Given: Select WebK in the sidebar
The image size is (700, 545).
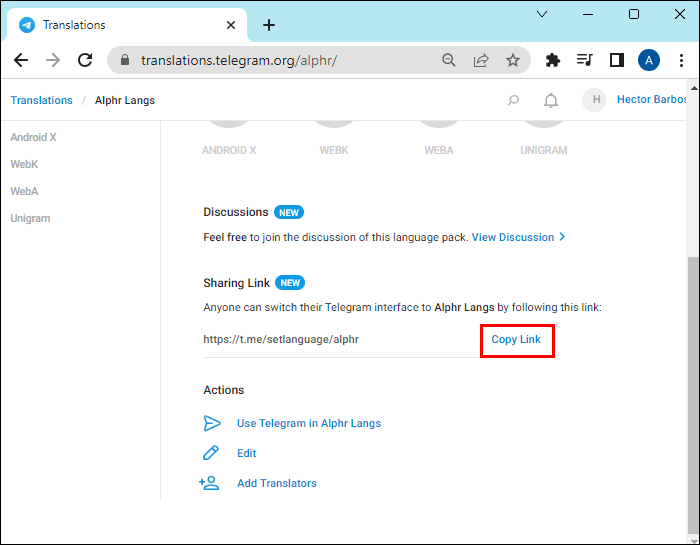Looking at the screenshot, I should (x=24, y=164).
